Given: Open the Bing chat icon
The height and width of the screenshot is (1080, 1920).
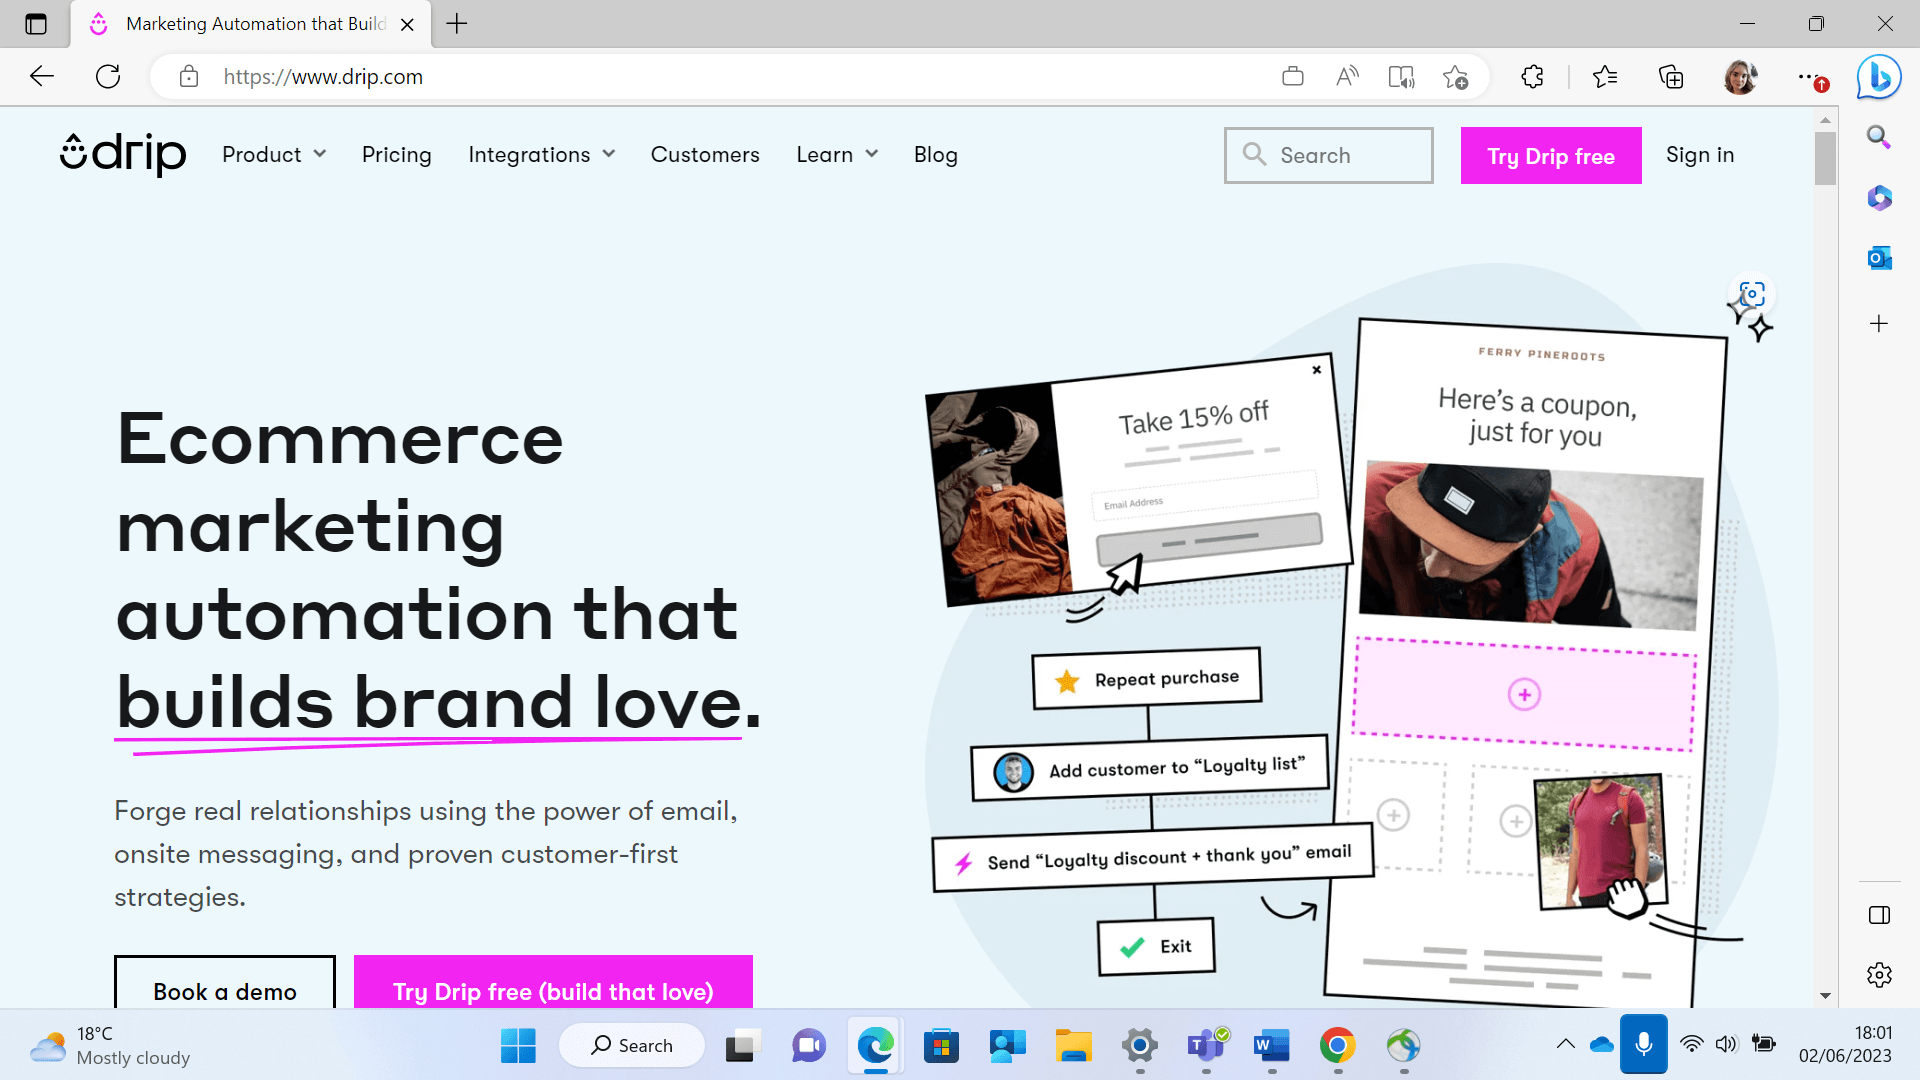Looking at the screenshot, I should [x=1879, y=76].
